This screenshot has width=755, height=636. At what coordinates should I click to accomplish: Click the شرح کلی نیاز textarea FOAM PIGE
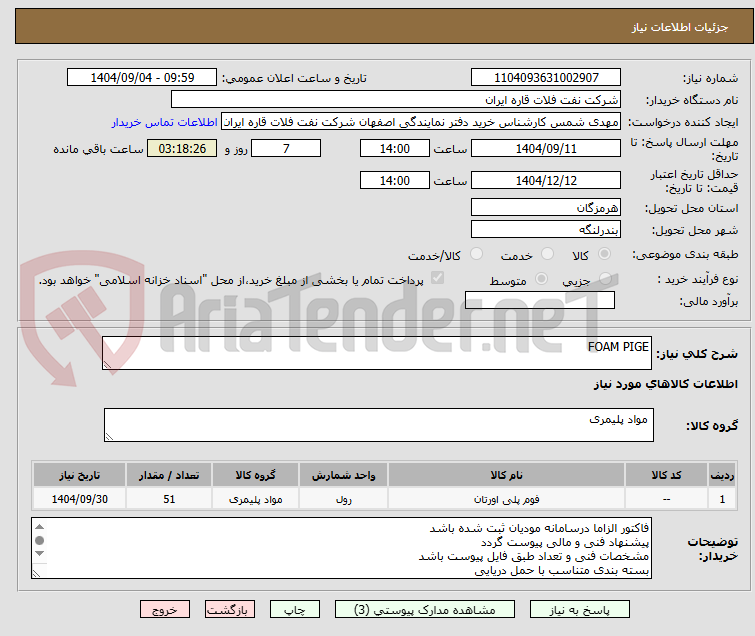[377, 353]
